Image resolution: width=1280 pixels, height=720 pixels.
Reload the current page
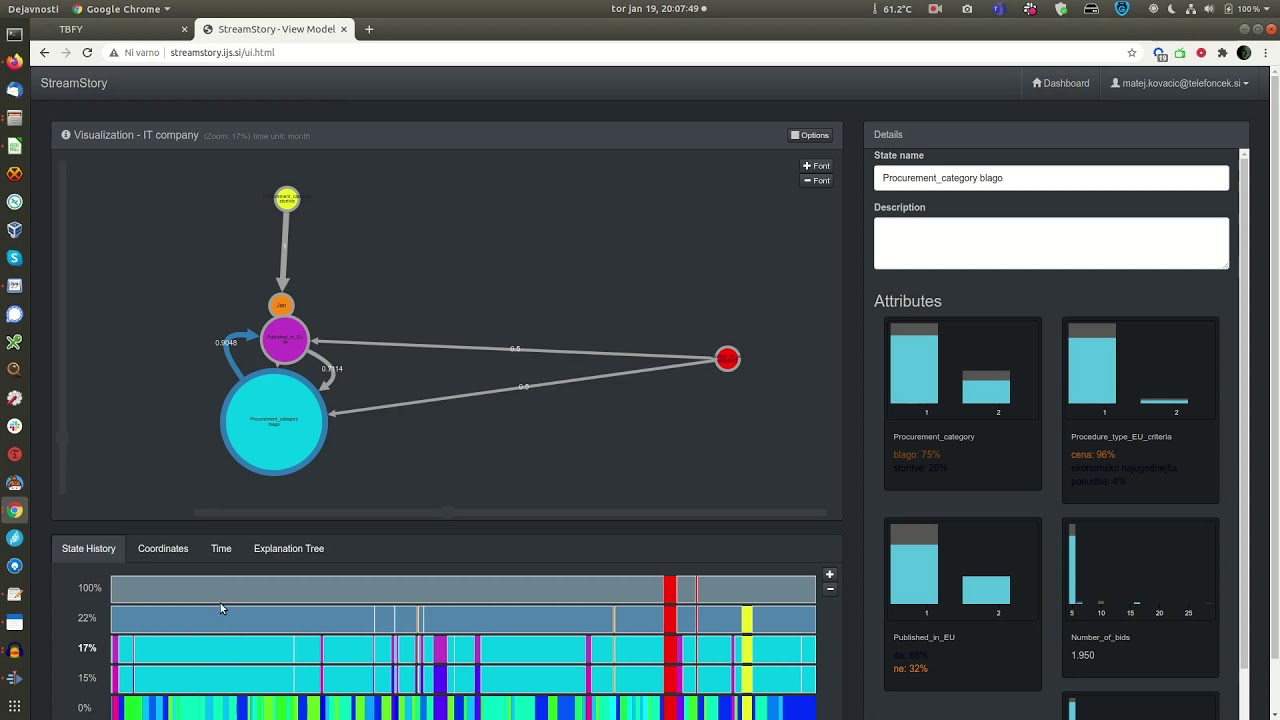pos(87,52)
